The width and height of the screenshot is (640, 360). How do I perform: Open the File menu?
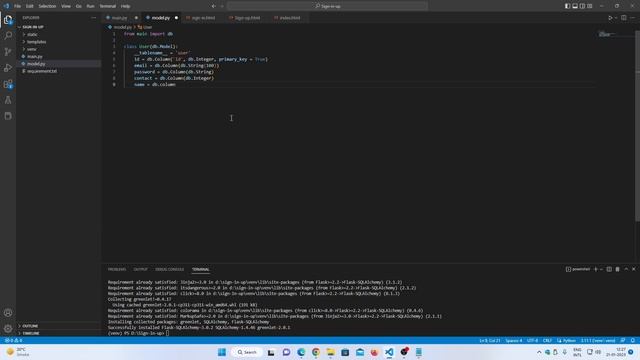point(18,6)
